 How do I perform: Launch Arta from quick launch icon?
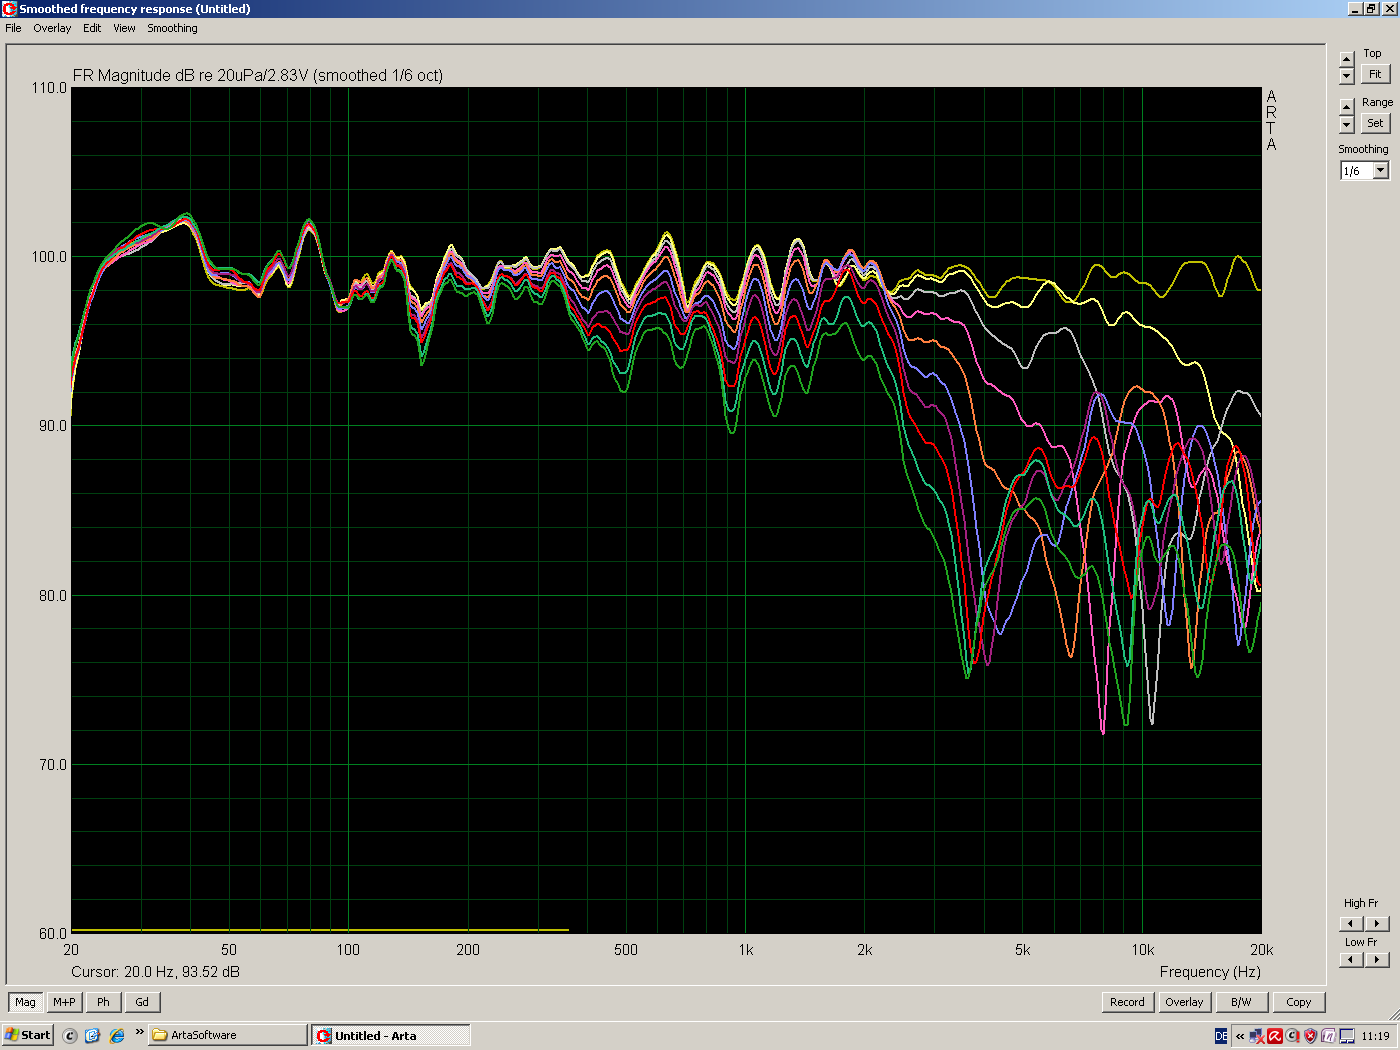[x=70, y=1036]
